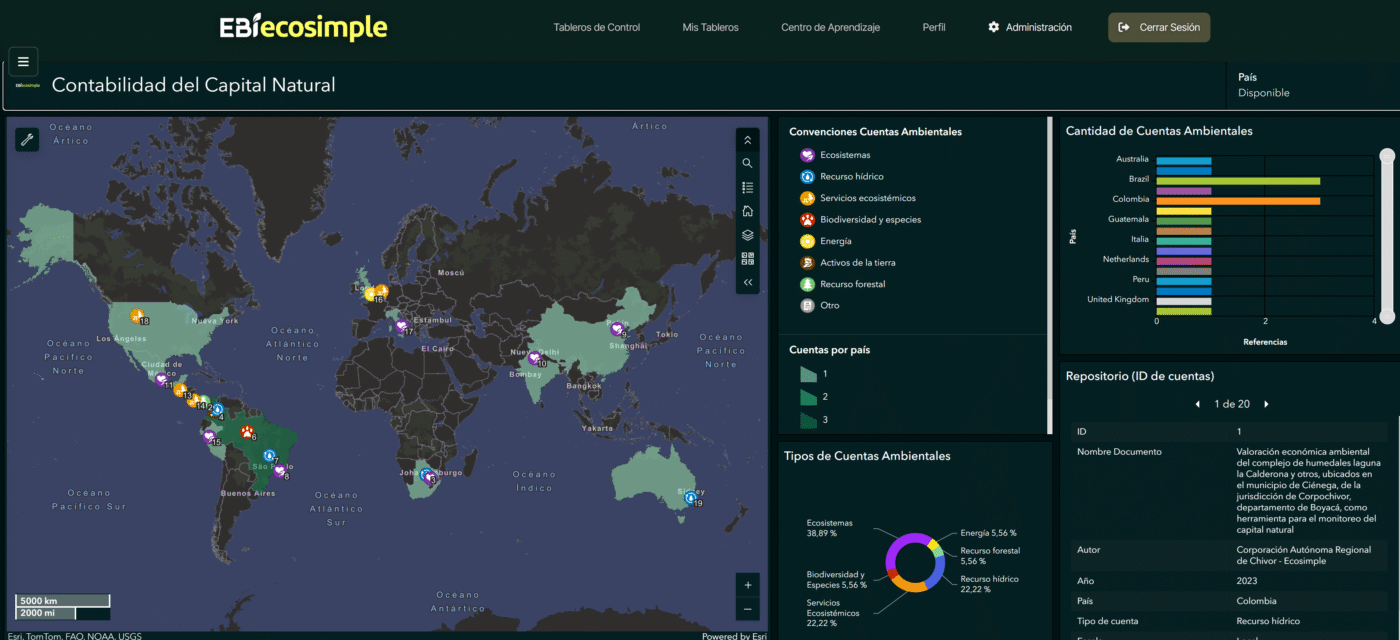Open Tableros de Control menu

pos(596,28)
